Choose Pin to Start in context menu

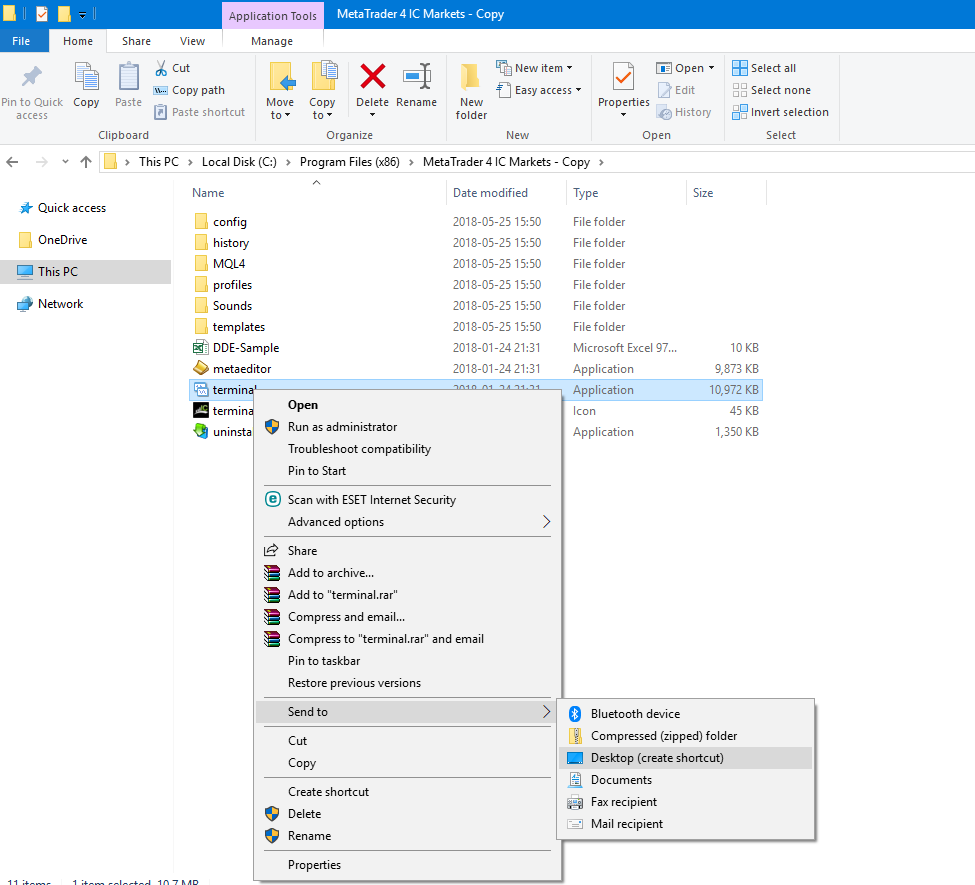point(317,471)
